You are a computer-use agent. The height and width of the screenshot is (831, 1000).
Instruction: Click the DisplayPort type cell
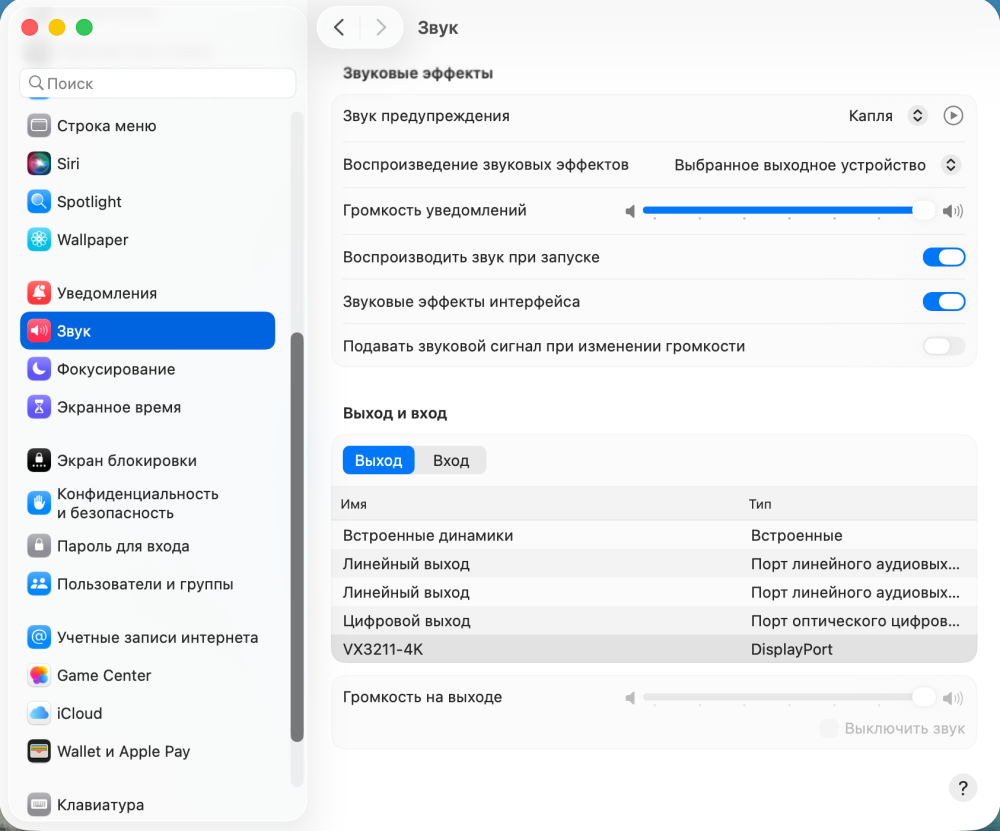(x=791, y=649)
